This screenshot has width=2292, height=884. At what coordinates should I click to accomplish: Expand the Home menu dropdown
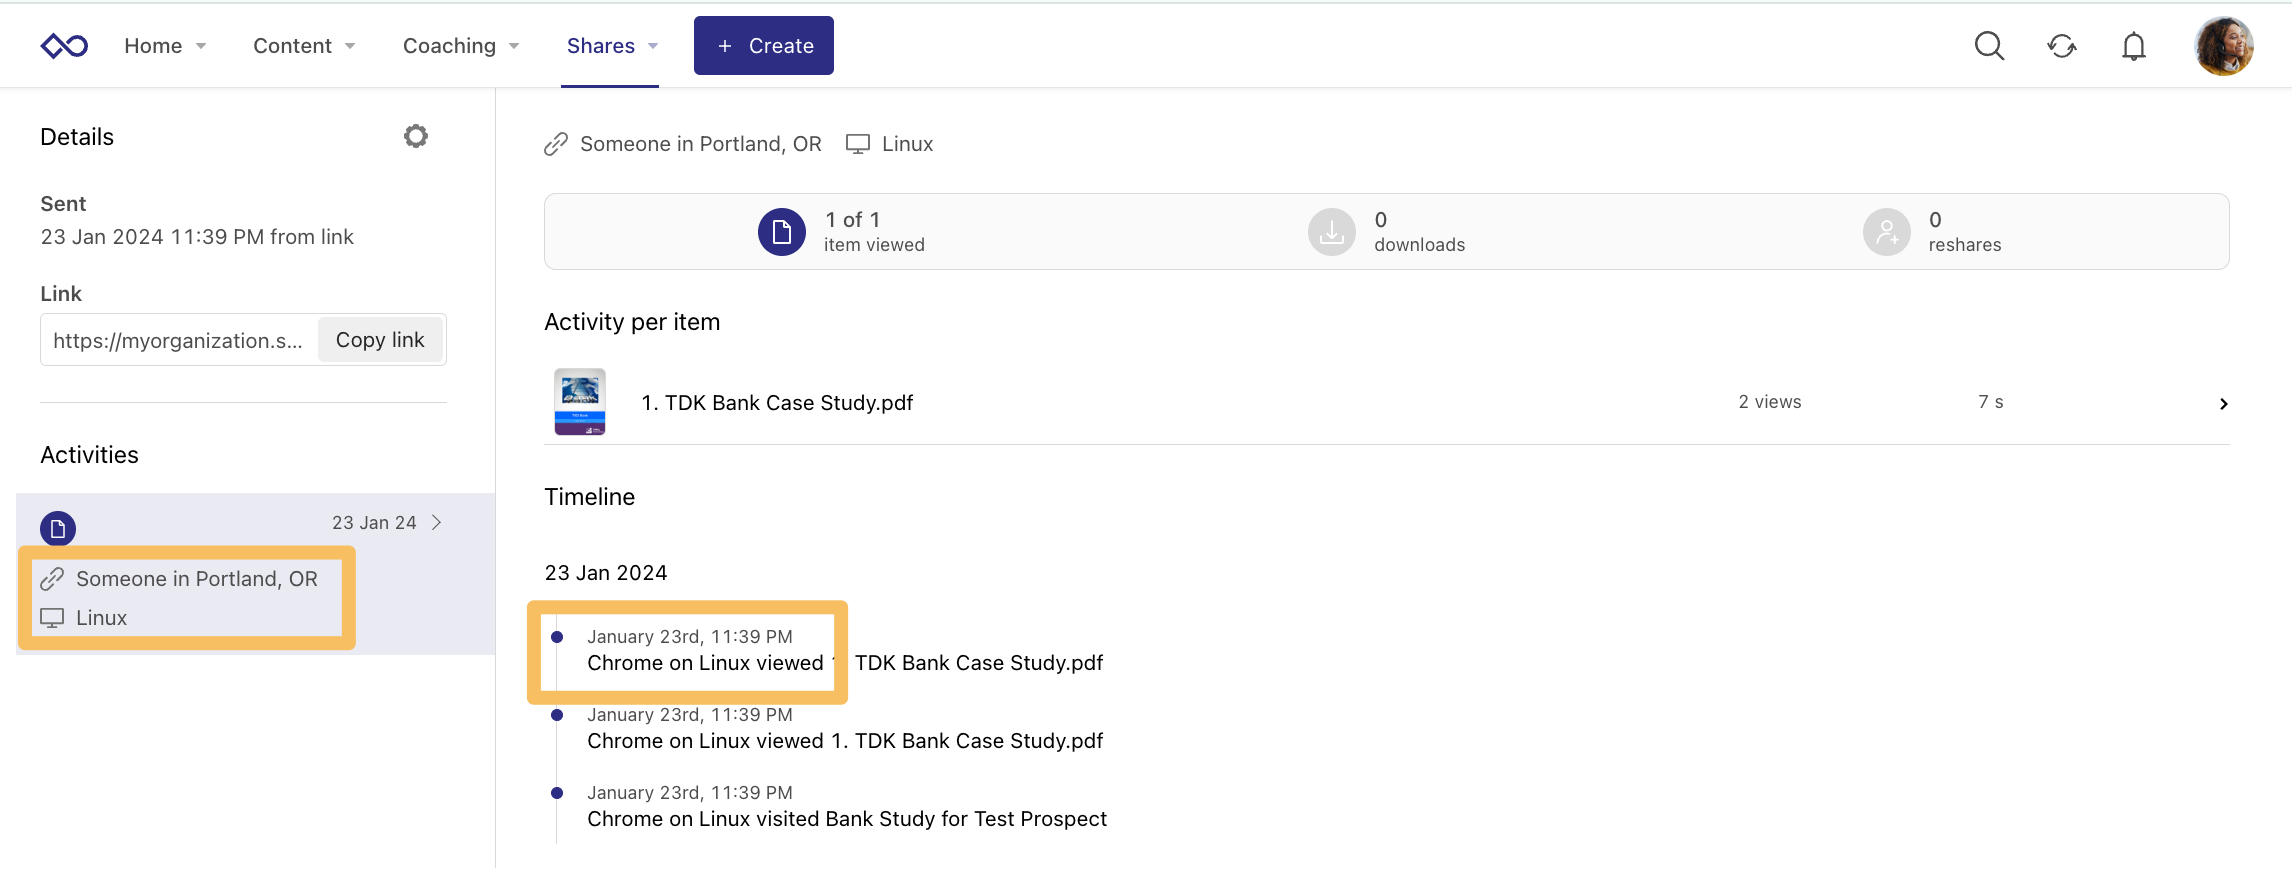click(x=165, y=46)
